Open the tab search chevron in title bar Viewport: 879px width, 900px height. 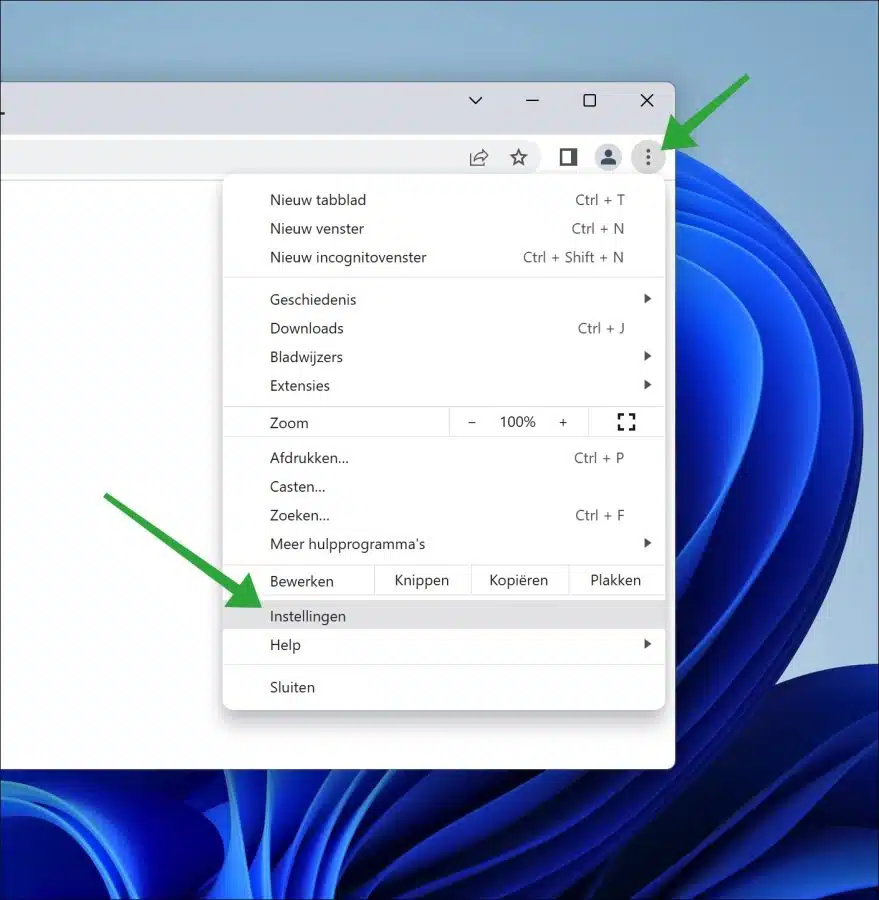pos(475,100)
